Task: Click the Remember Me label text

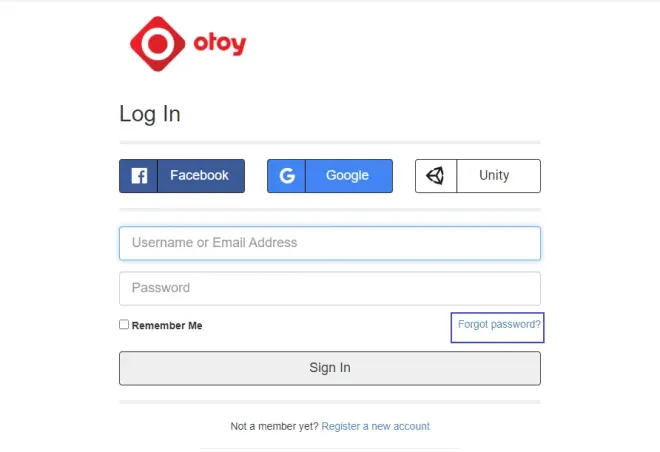Action: [167, 325]
